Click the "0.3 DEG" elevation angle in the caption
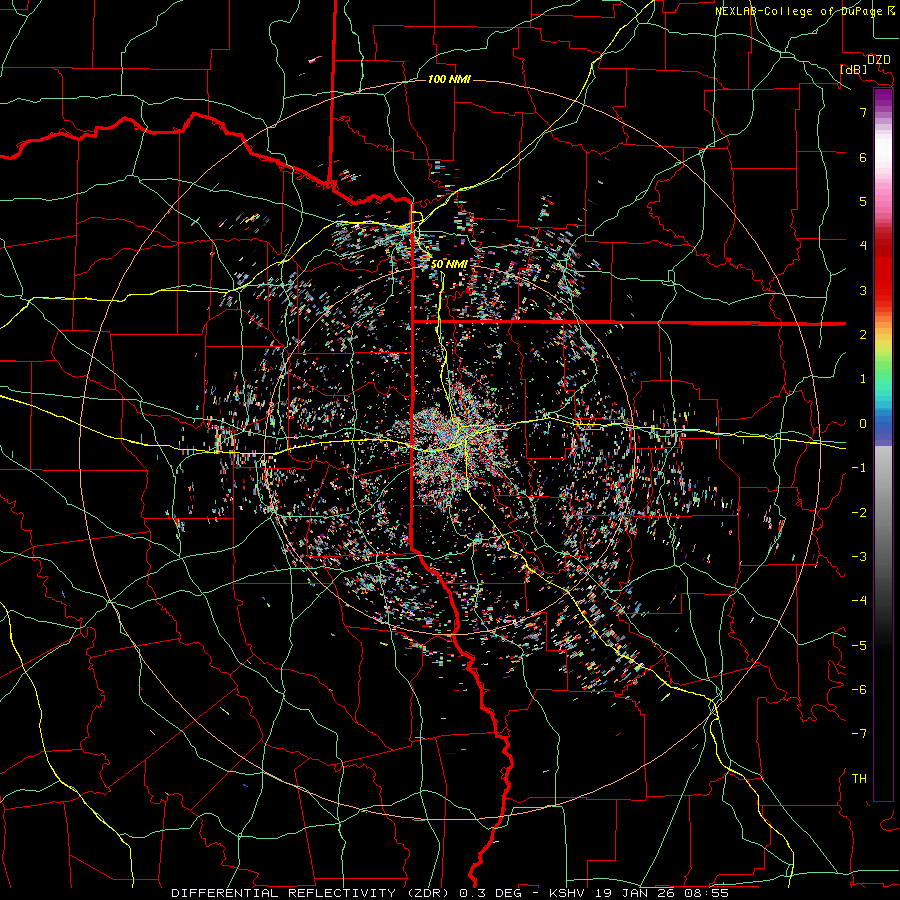Viewport: 900px width, 900px height. [490, 893]
